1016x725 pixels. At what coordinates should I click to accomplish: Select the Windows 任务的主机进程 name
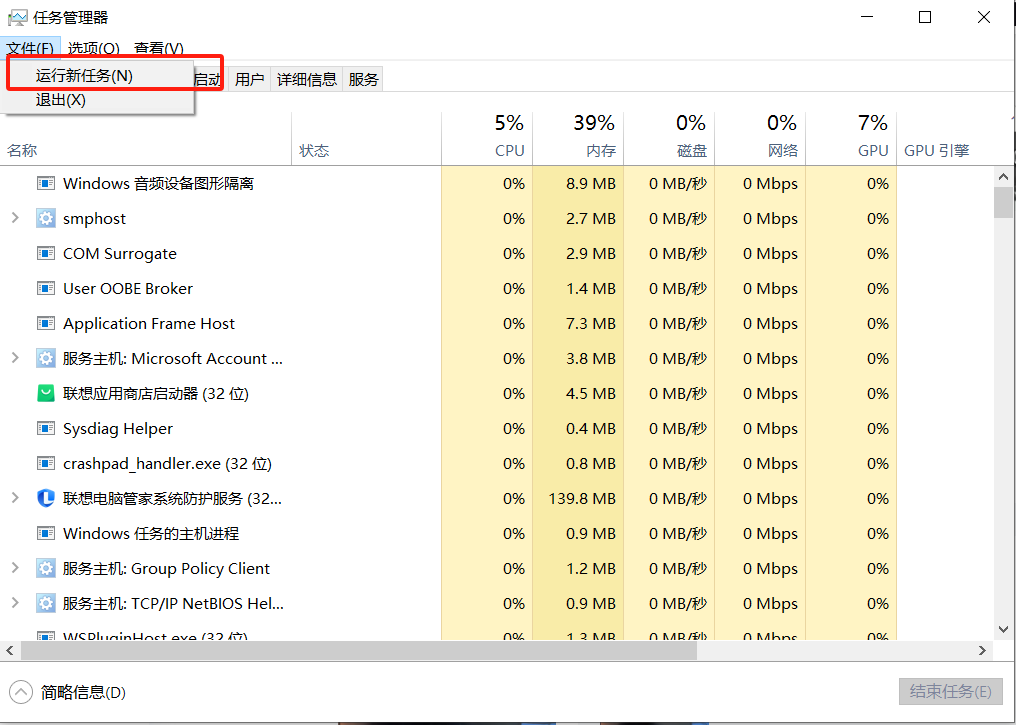[151, 533]
